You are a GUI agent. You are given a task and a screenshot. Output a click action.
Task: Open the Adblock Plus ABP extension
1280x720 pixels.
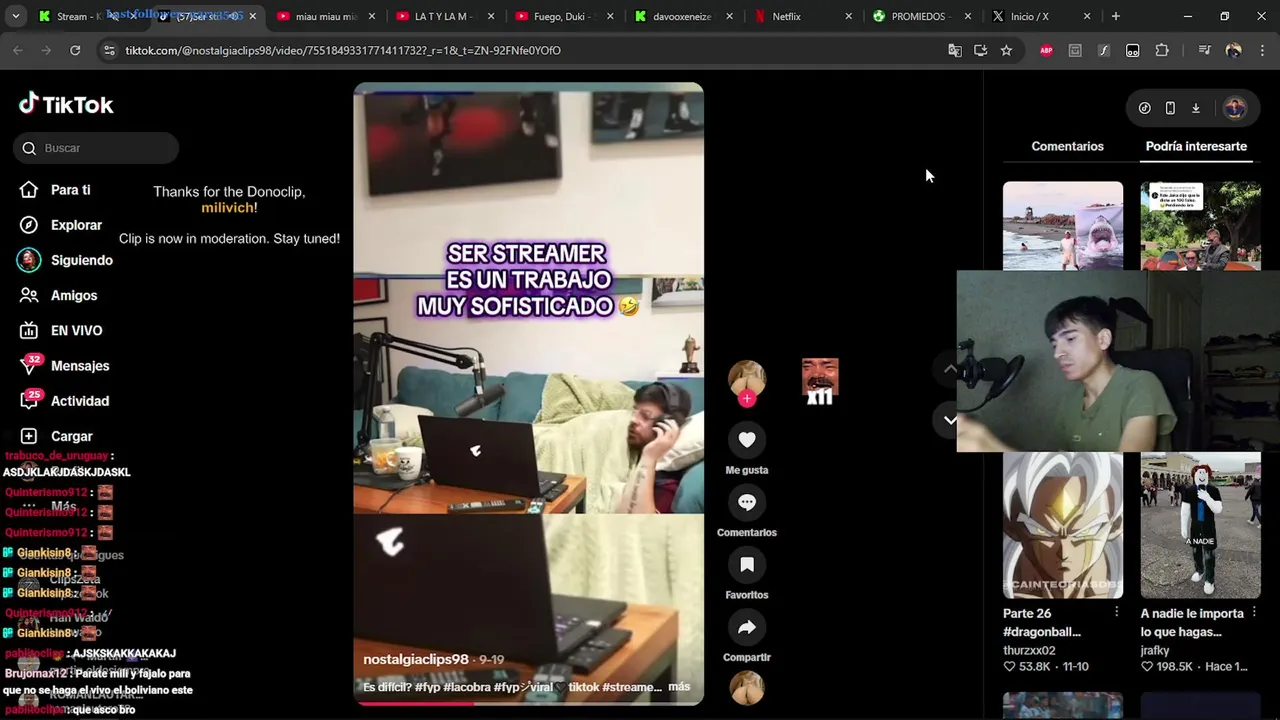click(1046, 50)
